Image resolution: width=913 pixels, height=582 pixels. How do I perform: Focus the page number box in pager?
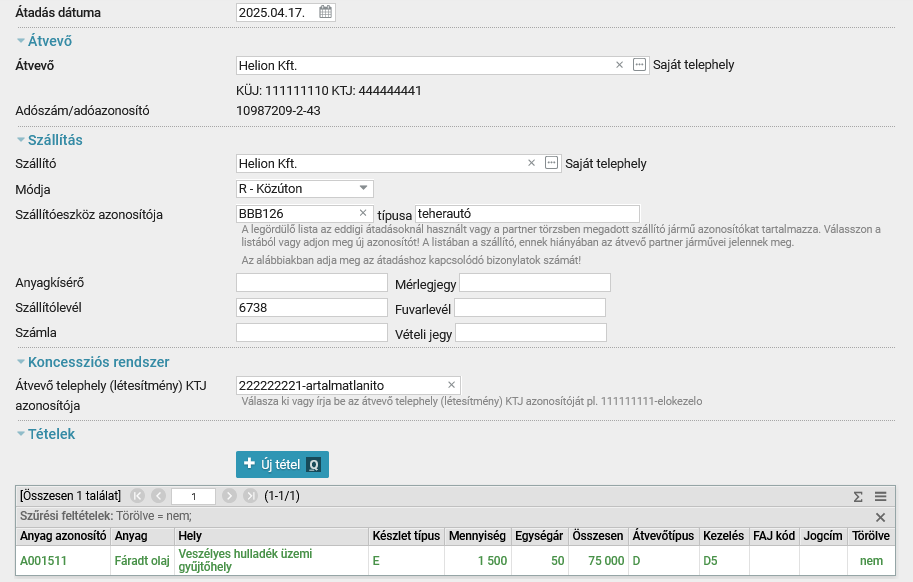point(193,496)
